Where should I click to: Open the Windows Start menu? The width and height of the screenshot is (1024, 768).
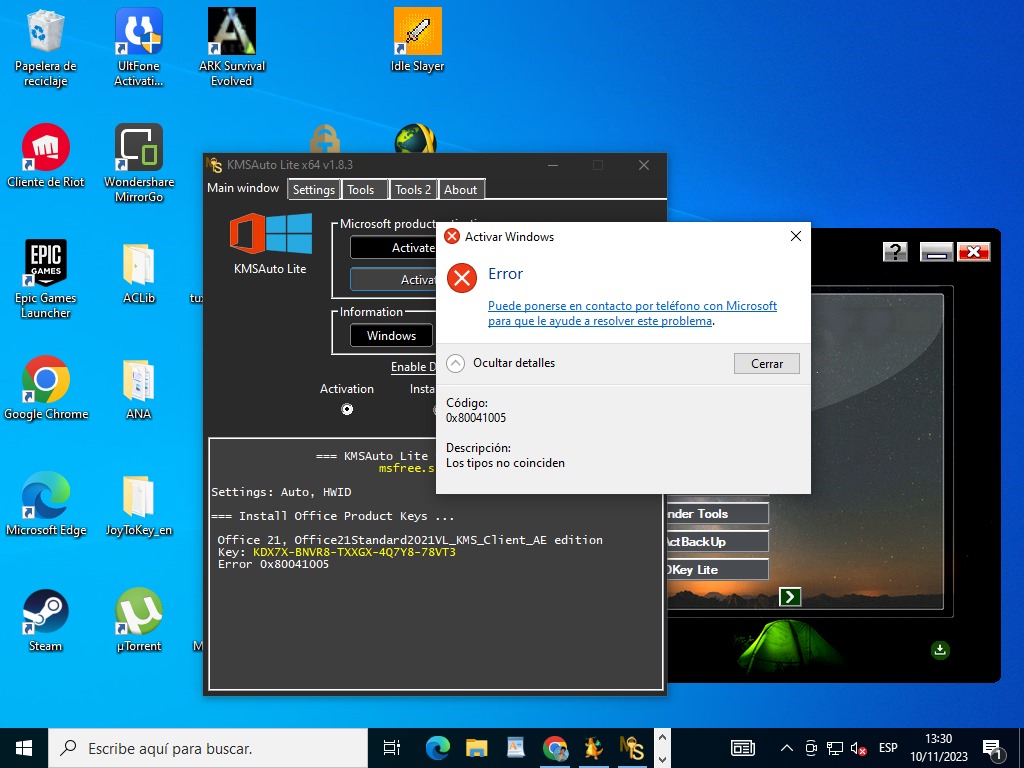click(x=24, y=748)
